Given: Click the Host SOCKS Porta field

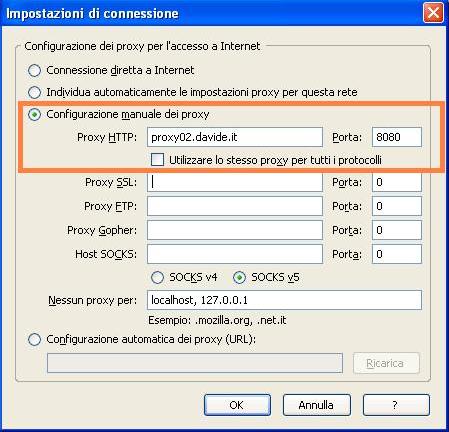Looking at the screenshot, I should (397, 254).
